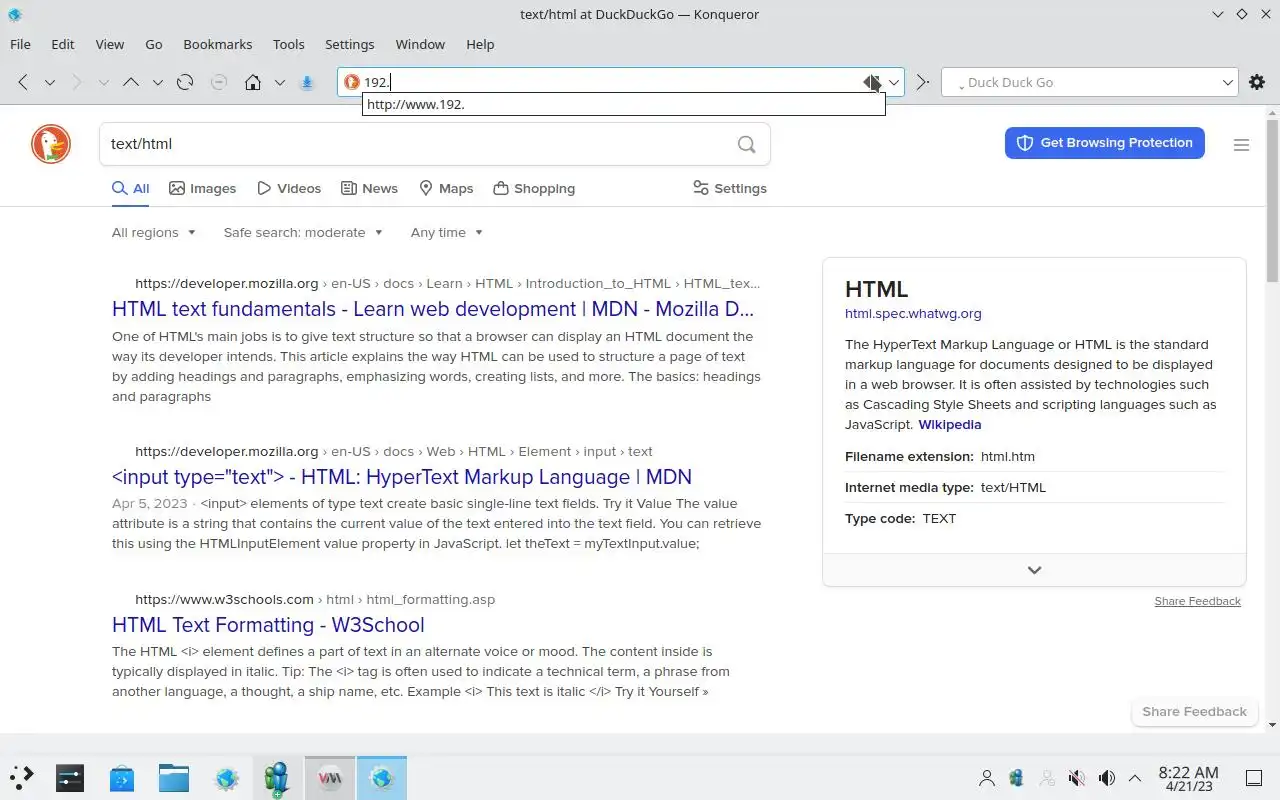
Task: Open the back history dropdown arrow
Action: click(x=49, y=82)
